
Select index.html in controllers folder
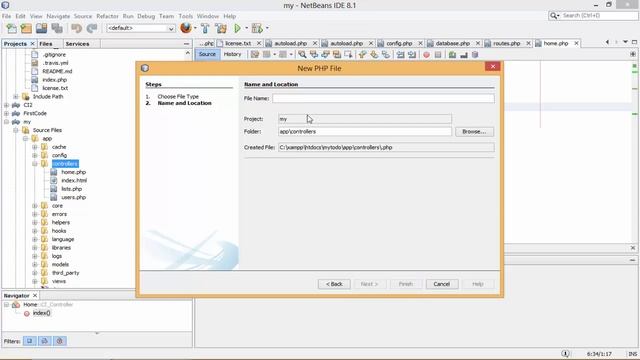(74, 180)
